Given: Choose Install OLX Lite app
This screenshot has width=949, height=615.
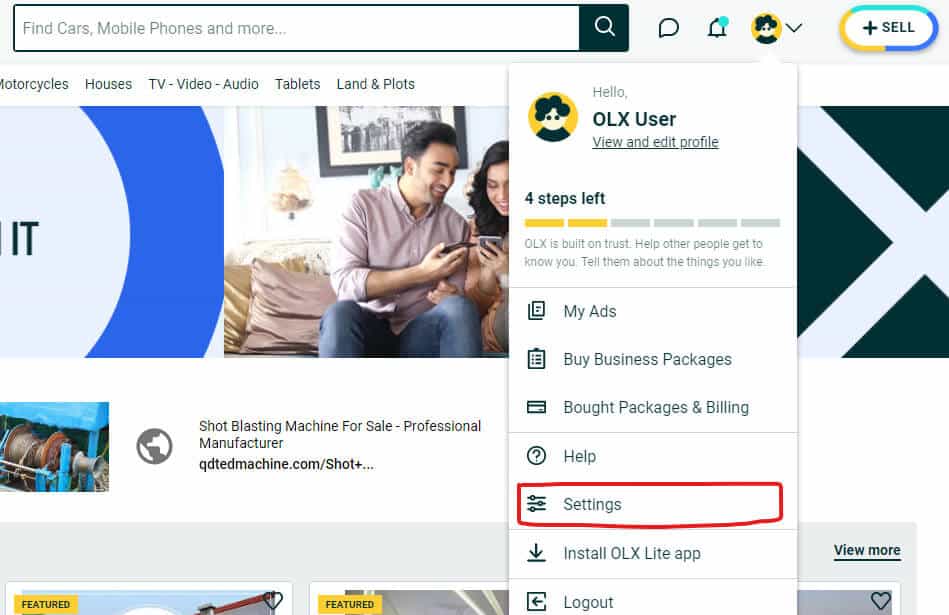Looking at the screenshot, I should click(x=653, y=553).
